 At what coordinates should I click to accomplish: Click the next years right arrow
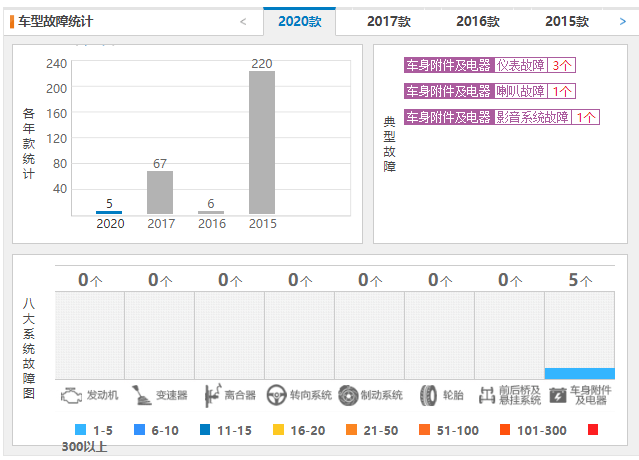[x=622, y=22]
